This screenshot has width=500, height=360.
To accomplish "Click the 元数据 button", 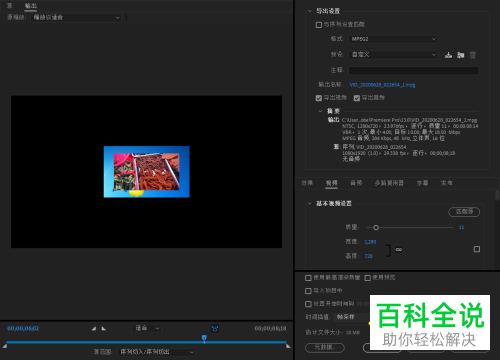I will point(325,347).
